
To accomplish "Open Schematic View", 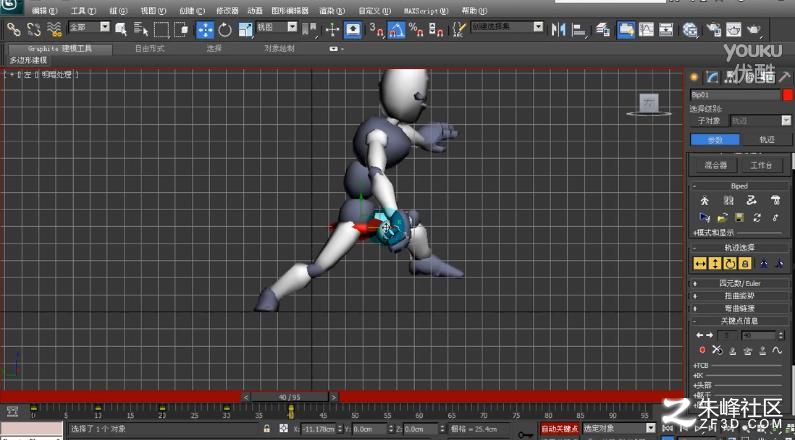I will coord(666,29).
